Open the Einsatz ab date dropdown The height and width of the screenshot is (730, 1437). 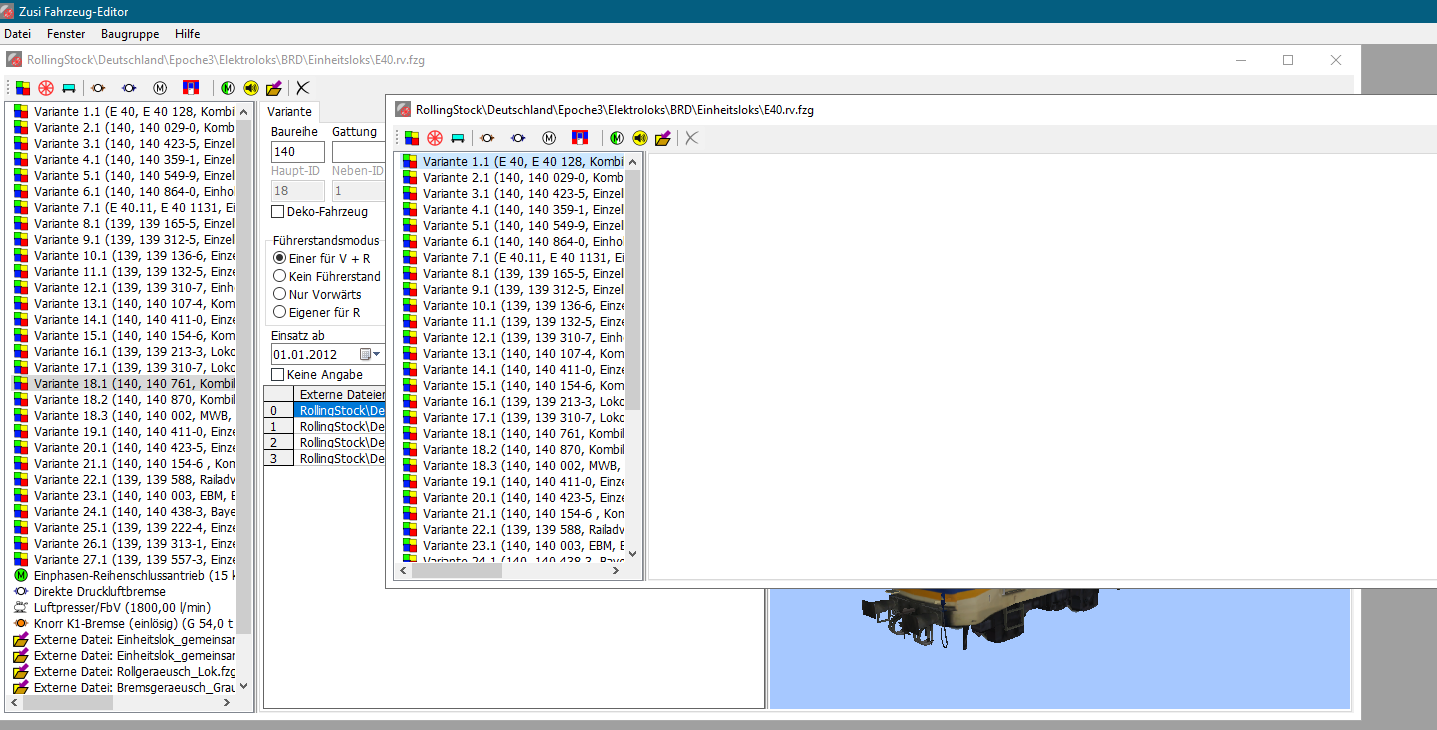click(377, 355)
